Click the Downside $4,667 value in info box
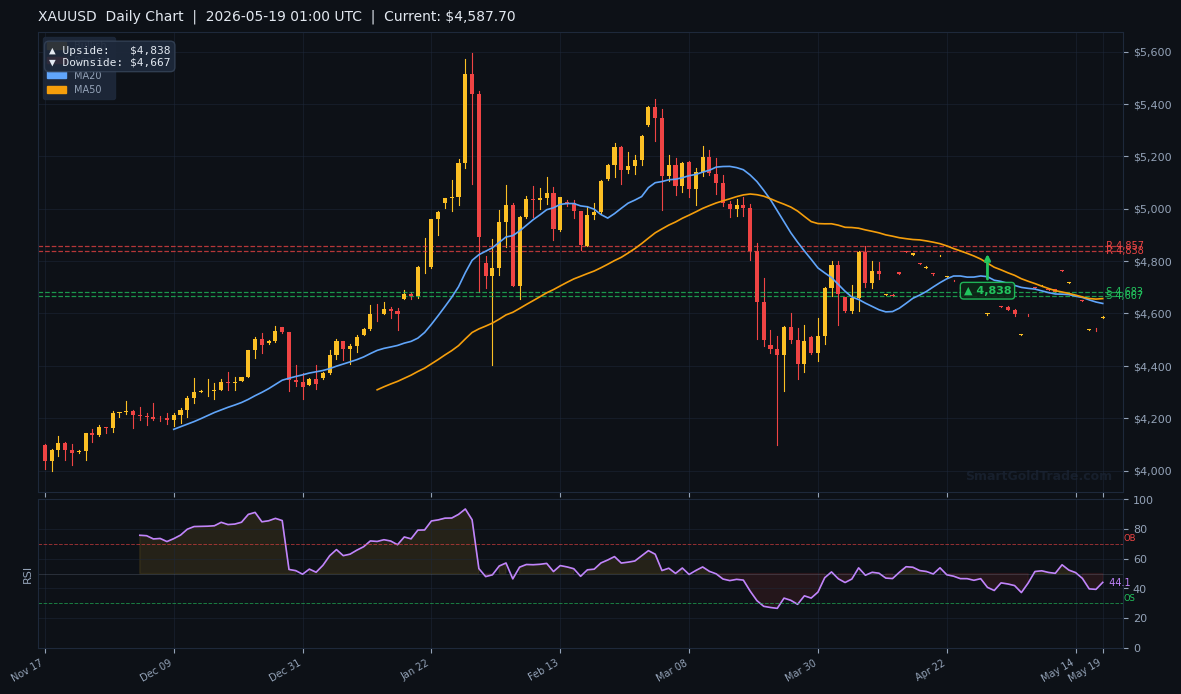The width and height of the screenshot is (1181, 694). [150, 63]
